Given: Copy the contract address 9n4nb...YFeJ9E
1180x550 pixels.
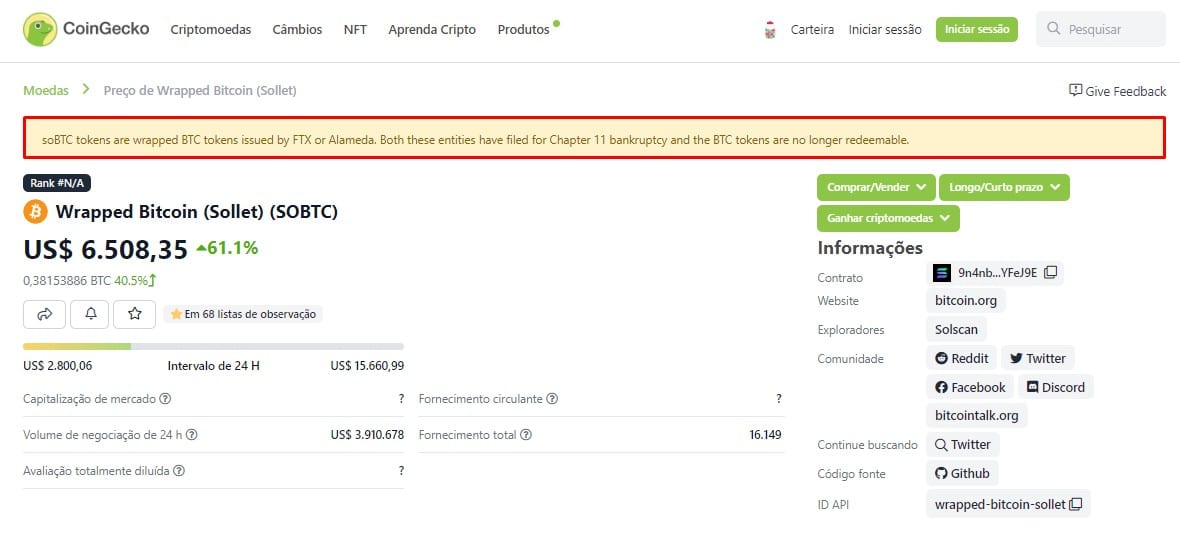Looking at the screenshot, I should (1051, 272).
